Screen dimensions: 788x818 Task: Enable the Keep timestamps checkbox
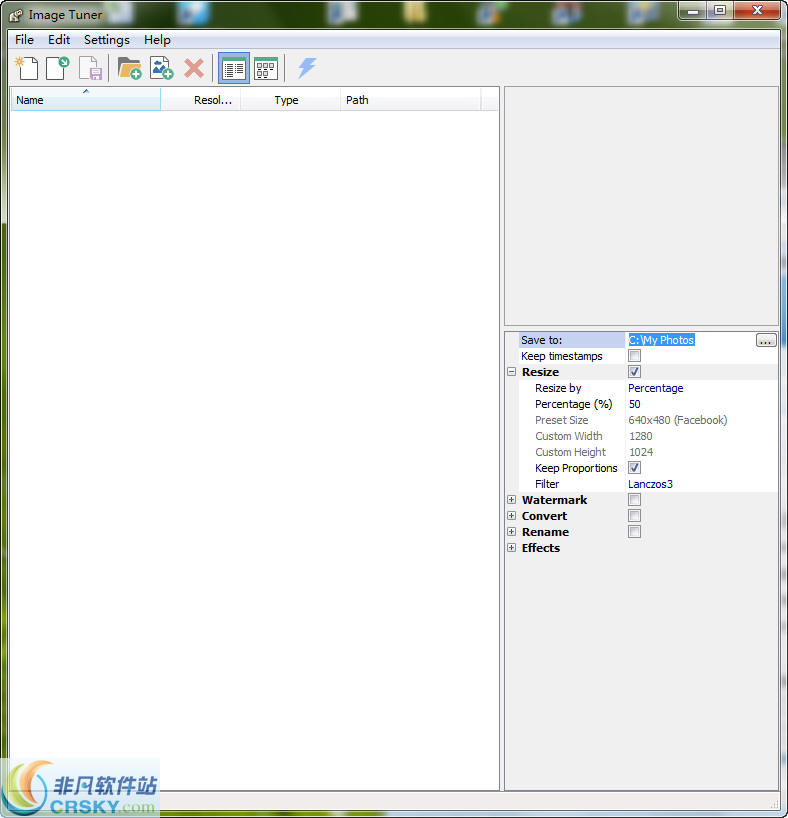point(634,356)
